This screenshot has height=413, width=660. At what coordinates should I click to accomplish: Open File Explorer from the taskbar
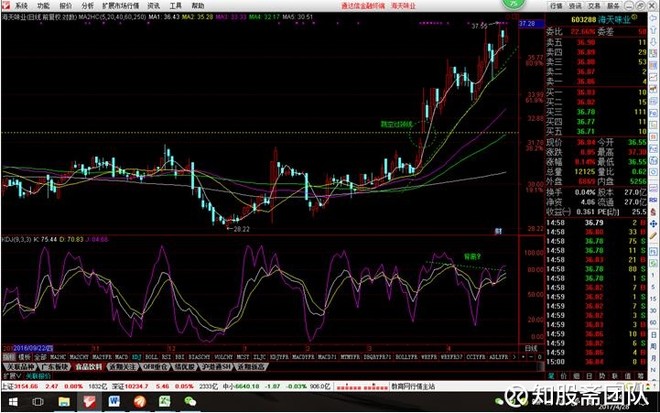(64, 402)
